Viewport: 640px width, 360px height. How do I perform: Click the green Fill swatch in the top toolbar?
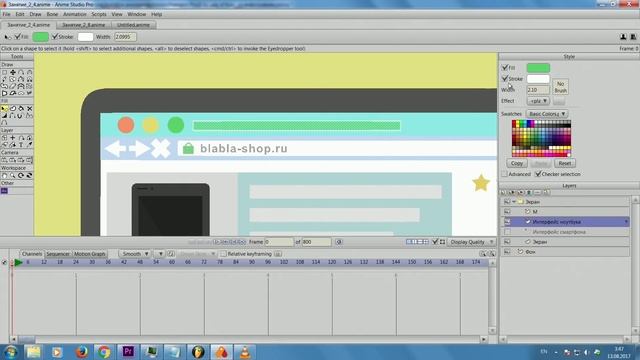tap(40, 37)
